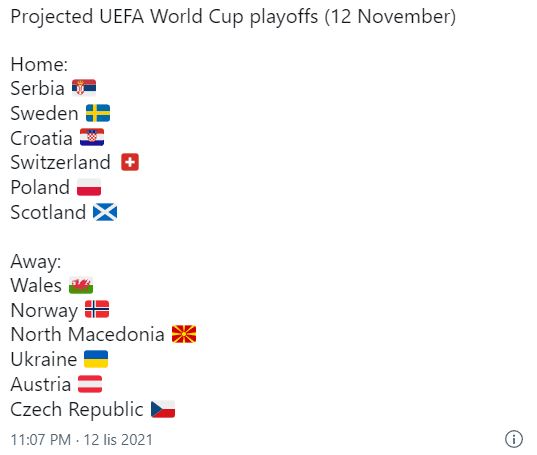
Task: Click the tweet headline text
Action: 233,17
